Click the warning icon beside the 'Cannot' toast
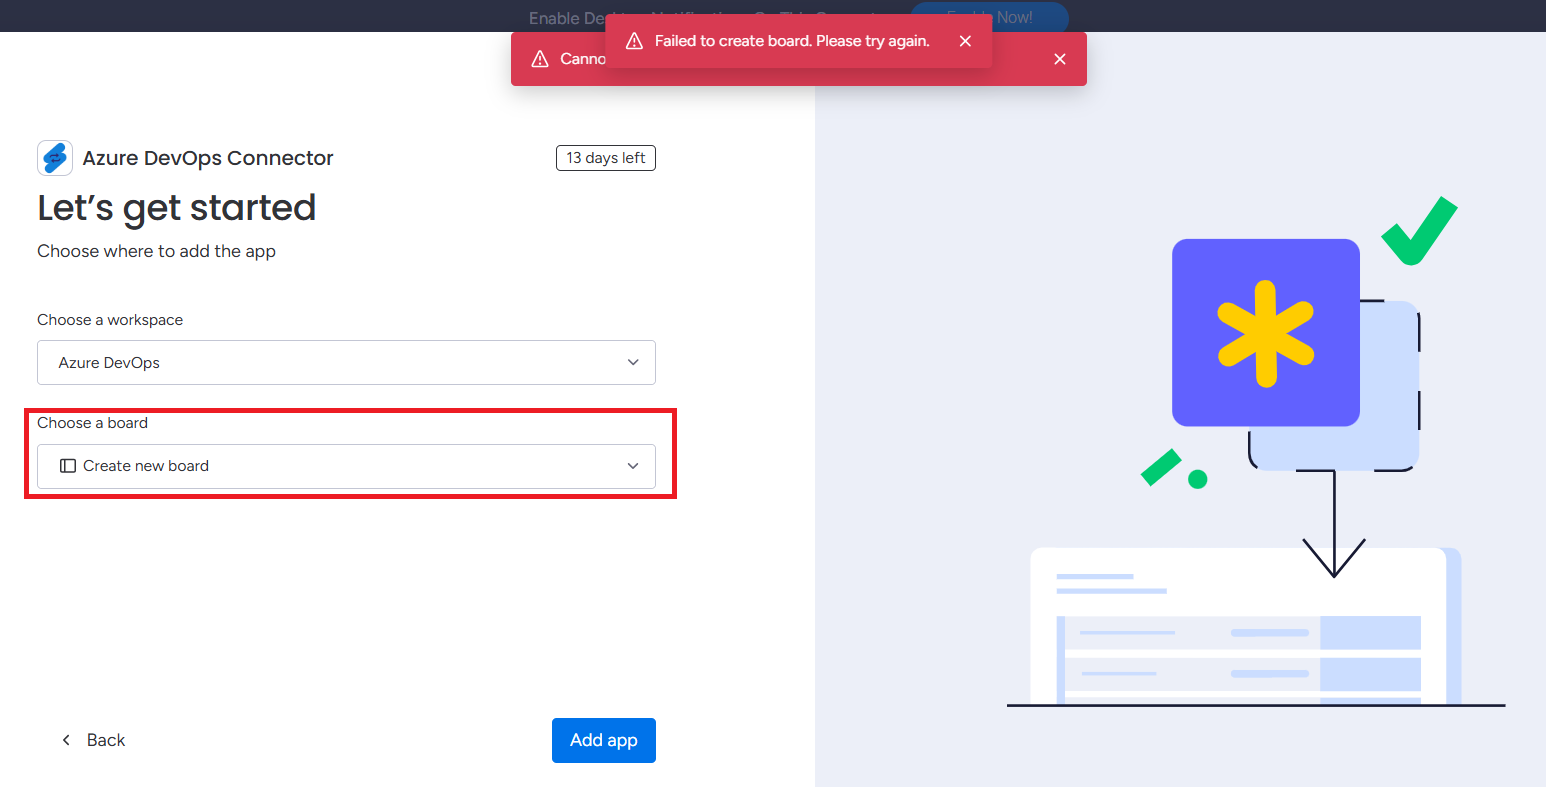Image resolution: width=1546 pixels, height=787 pixels. pos(540,59)
